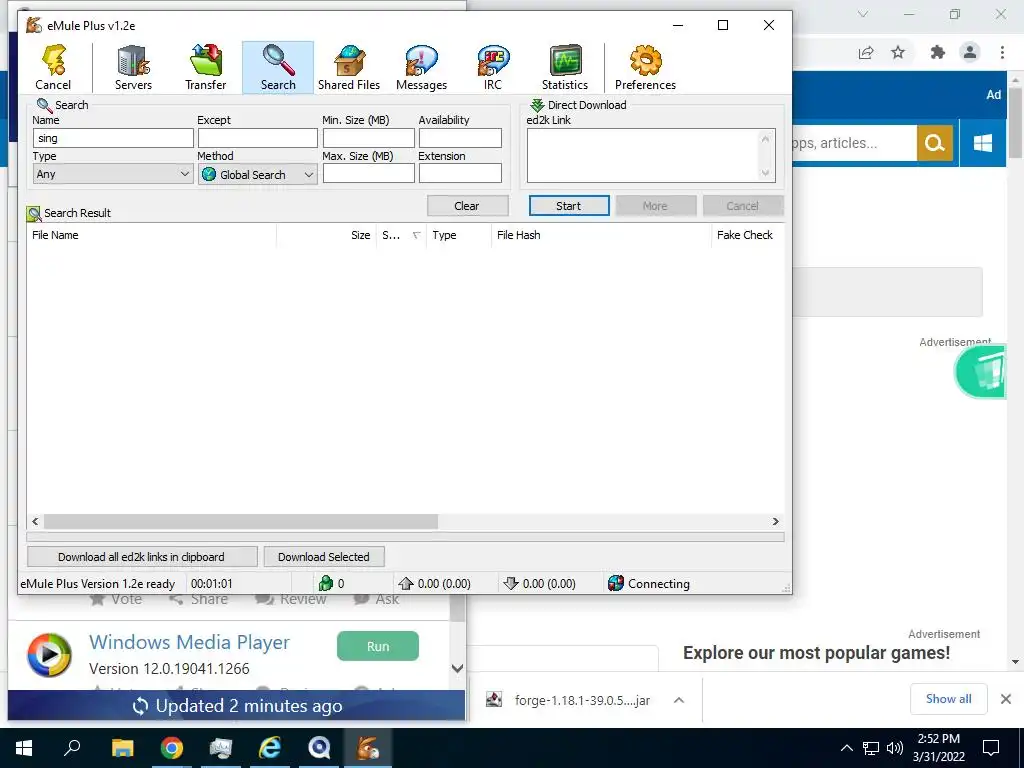This screenshot has width=1024, height=768.
Task: Show hidden tray icons chevron
Action: click(846, 748)
